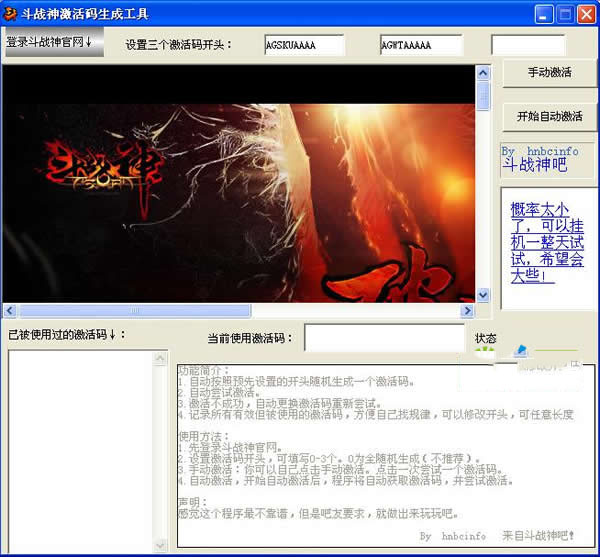
Task: Maximize the activation code tool window
Action: coord(564,14)
